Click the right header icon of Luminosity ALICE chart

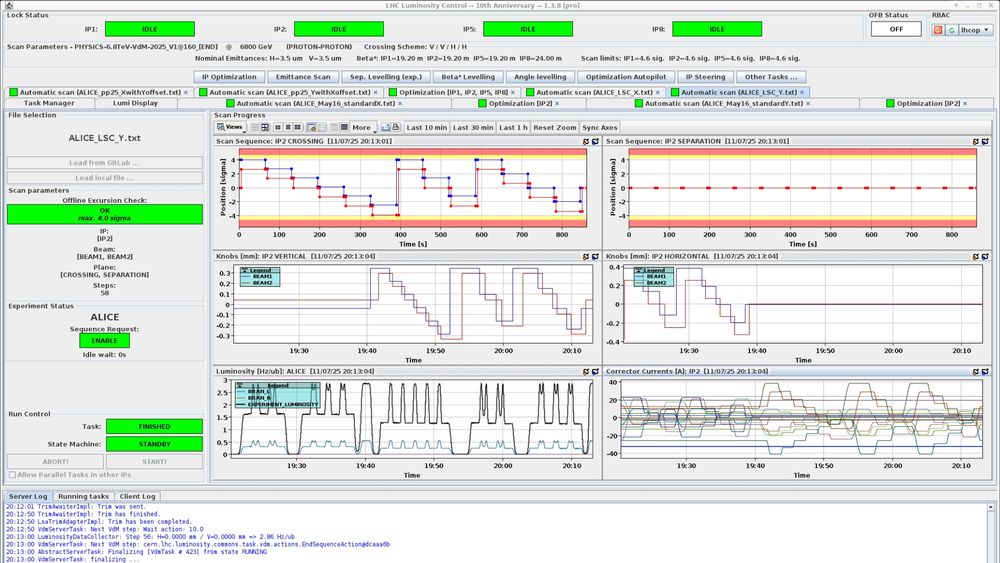(x=594, y=371)
